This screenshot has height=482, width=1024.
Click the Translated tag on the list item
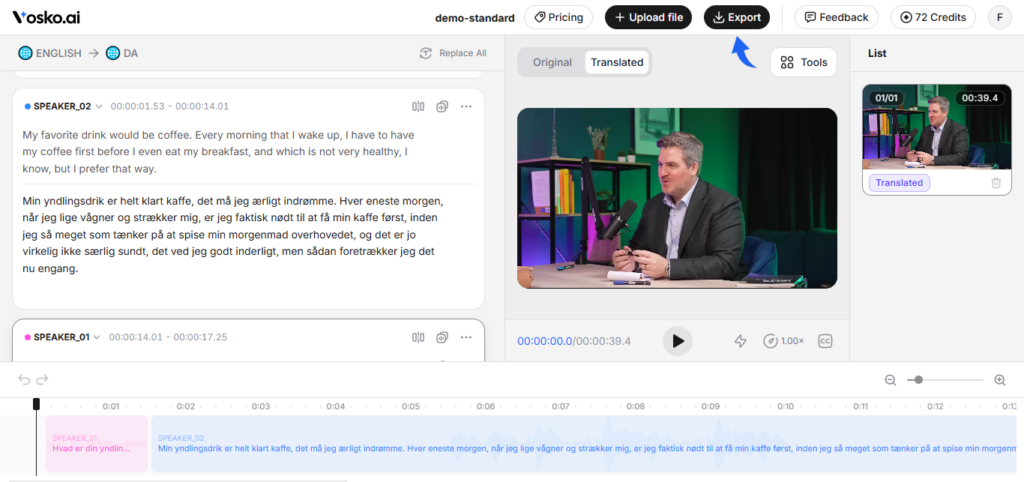click(x=899, y=183)
